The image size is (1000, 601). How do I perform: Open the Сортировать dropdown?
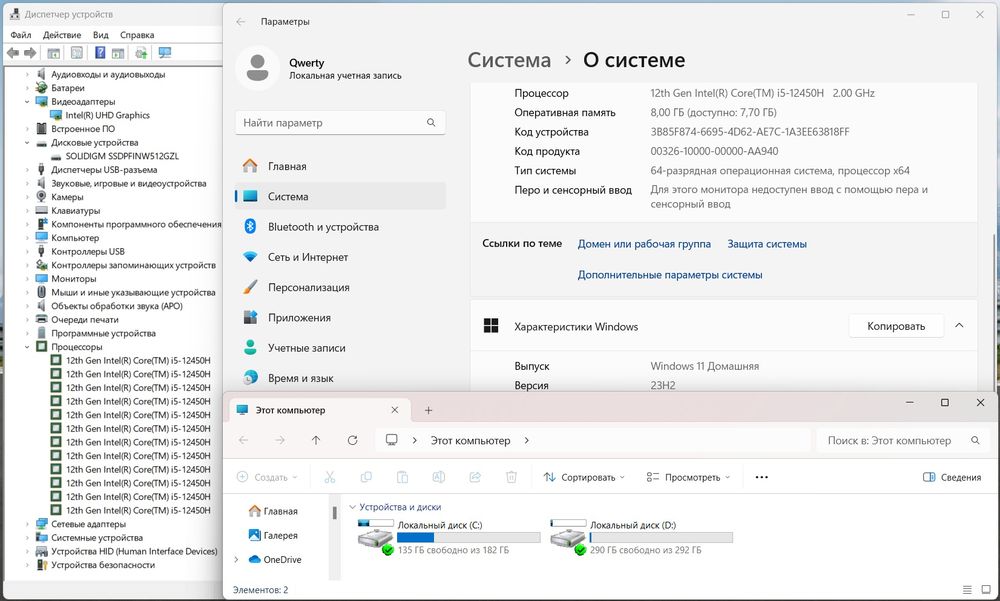pos(584,477)
